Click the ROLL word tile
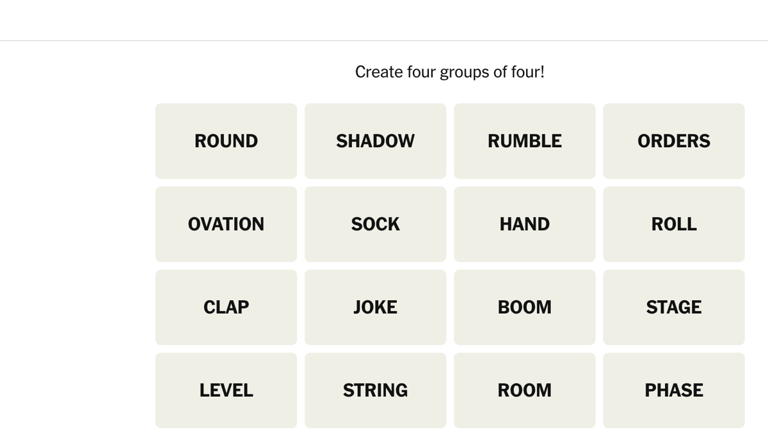768x432 pixels. point(673,224)
